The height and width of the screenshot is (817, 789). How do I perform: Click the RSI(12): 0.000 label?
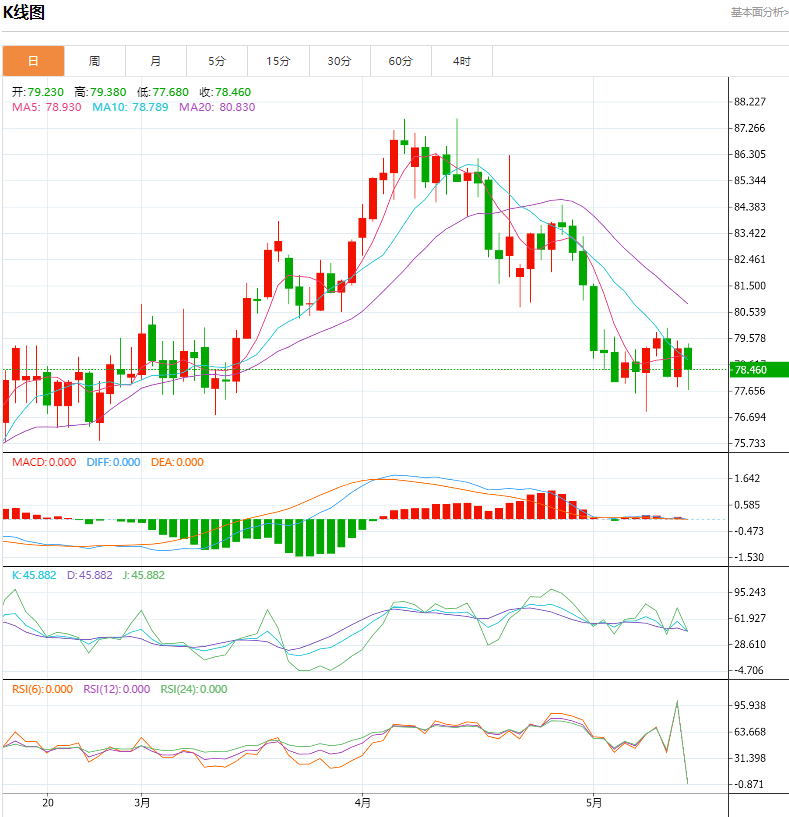117,689
